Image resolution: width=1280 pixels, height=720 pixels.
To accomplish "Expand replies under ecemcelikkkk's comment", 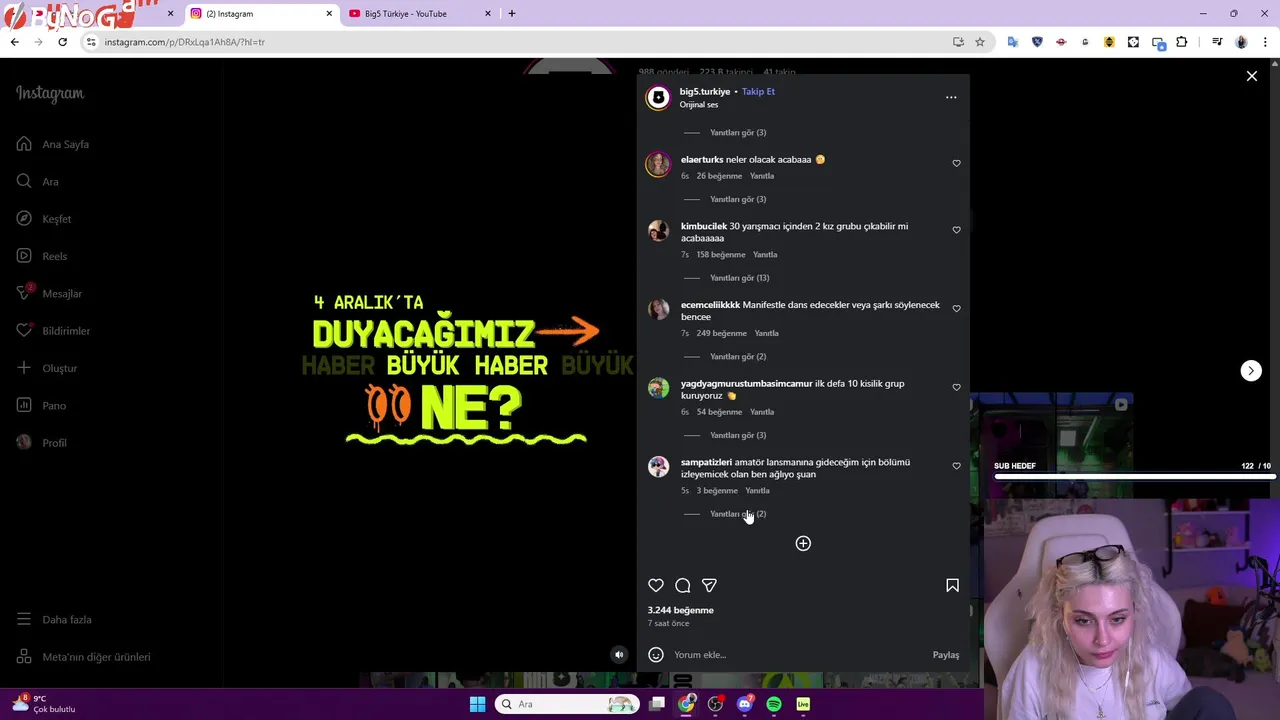I will (x=738, y=356).
